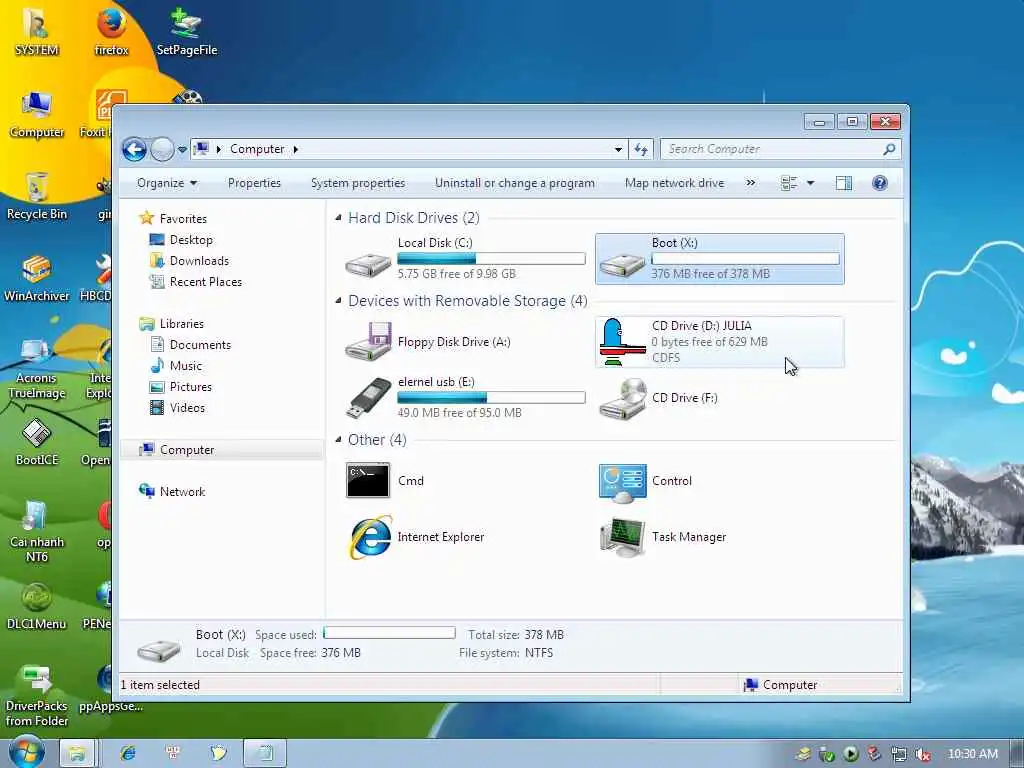Click Windows Explorer on the taskbar
Image resolution: width=1024 pixels, height=768 pixels.
(77, 754)
